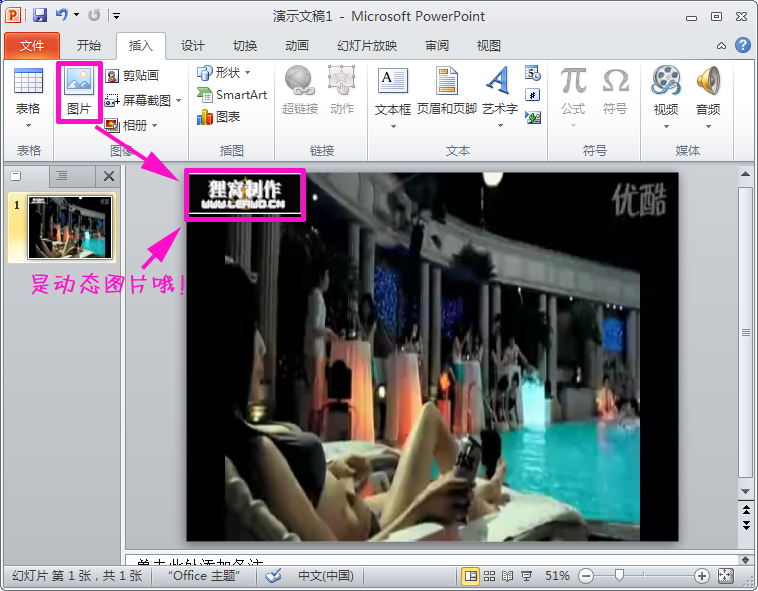This screenshot has width=758, height=591.
Task: Open 相册 photo album
Action: click(x=126, y=126)
